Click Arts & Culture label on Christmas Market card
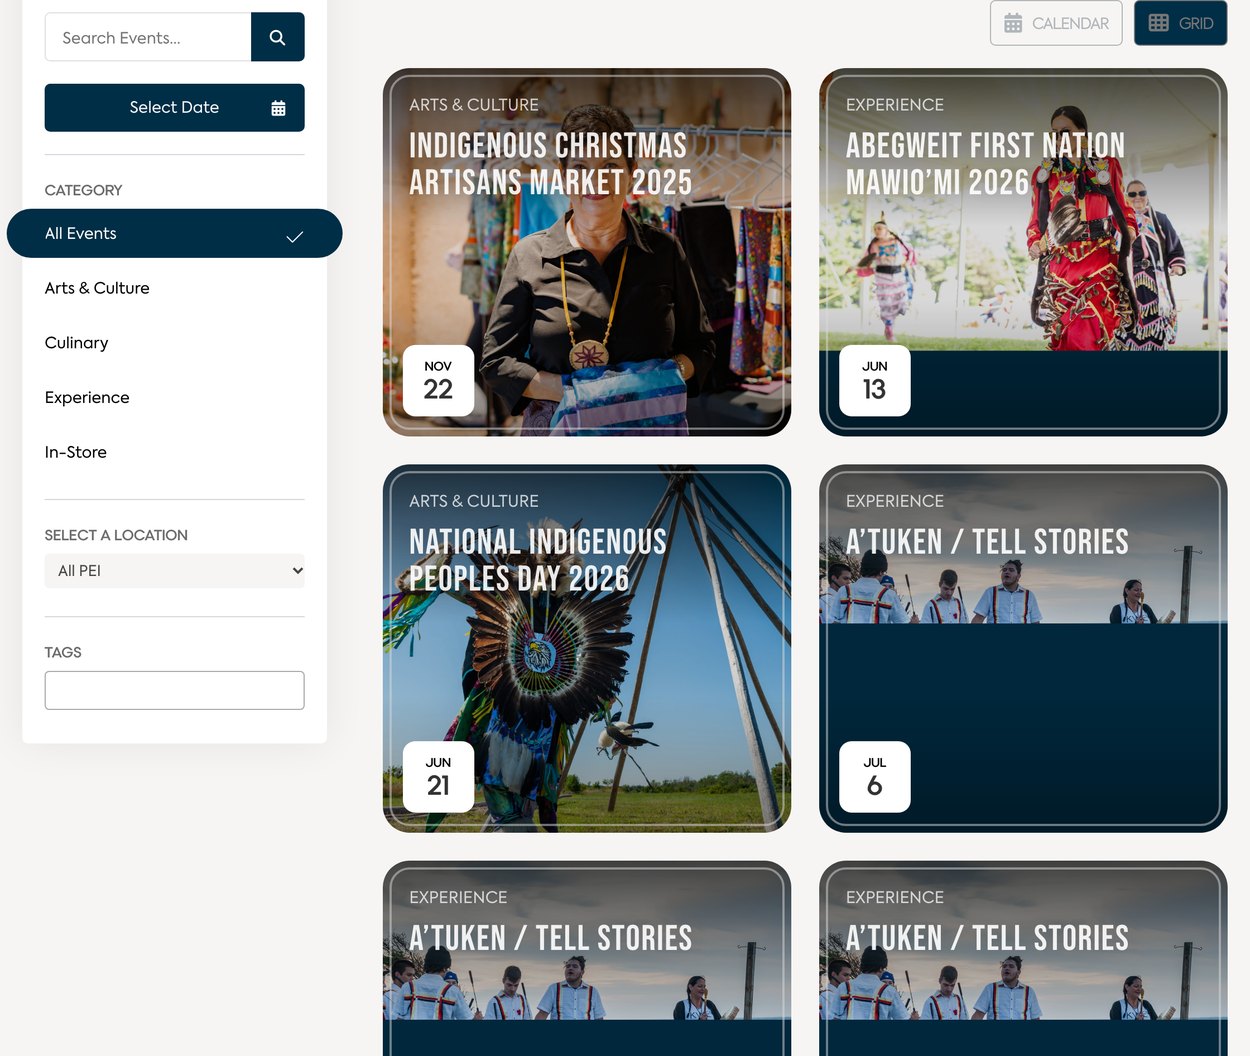The image size is (1250, 1056). (x=474, y=105)
